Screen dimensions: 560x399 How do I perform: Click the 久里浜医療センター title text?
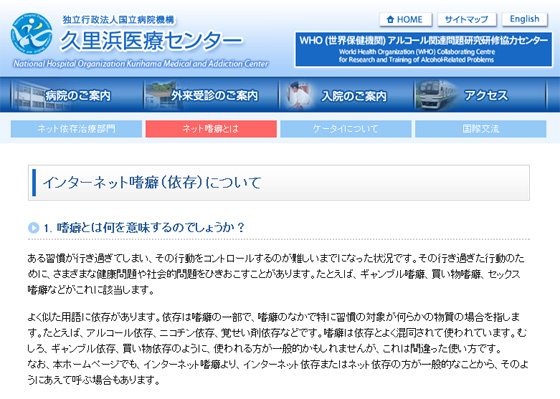[151, 40]
